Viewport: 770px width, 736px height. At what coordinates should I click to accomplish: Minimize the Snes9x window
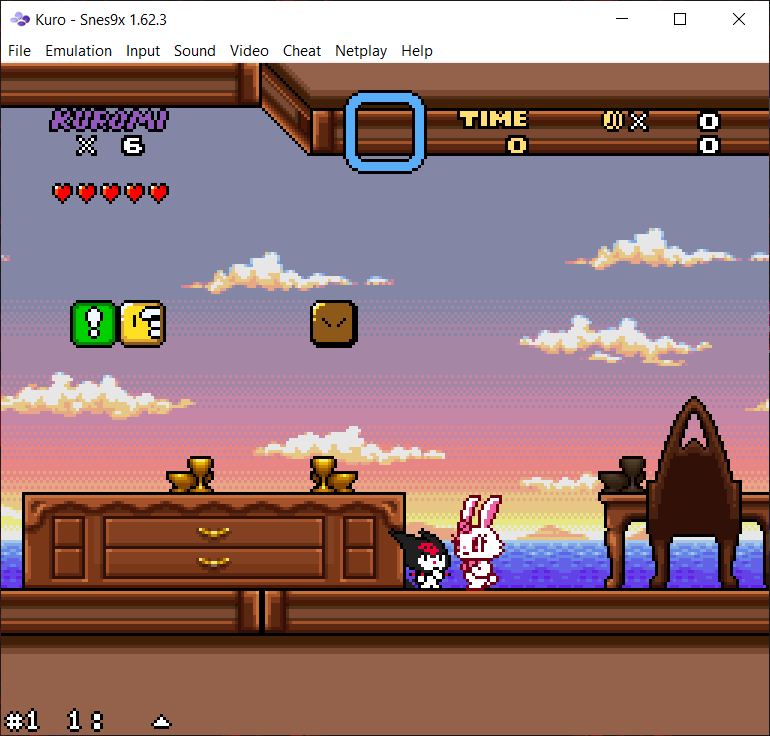[622, 19]
